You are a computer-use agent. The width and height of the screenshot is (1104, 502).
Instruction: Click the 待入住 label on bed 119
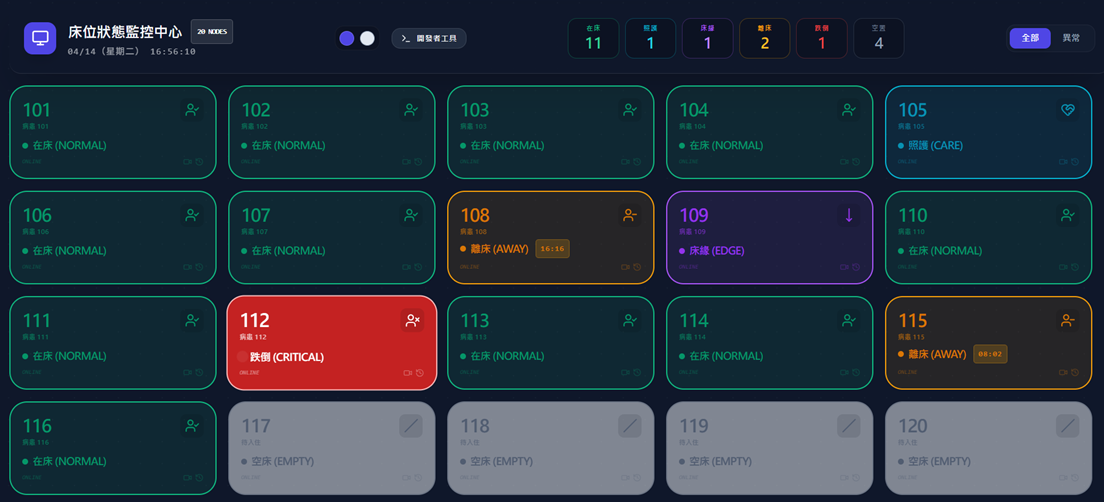[x=688, y=443]
